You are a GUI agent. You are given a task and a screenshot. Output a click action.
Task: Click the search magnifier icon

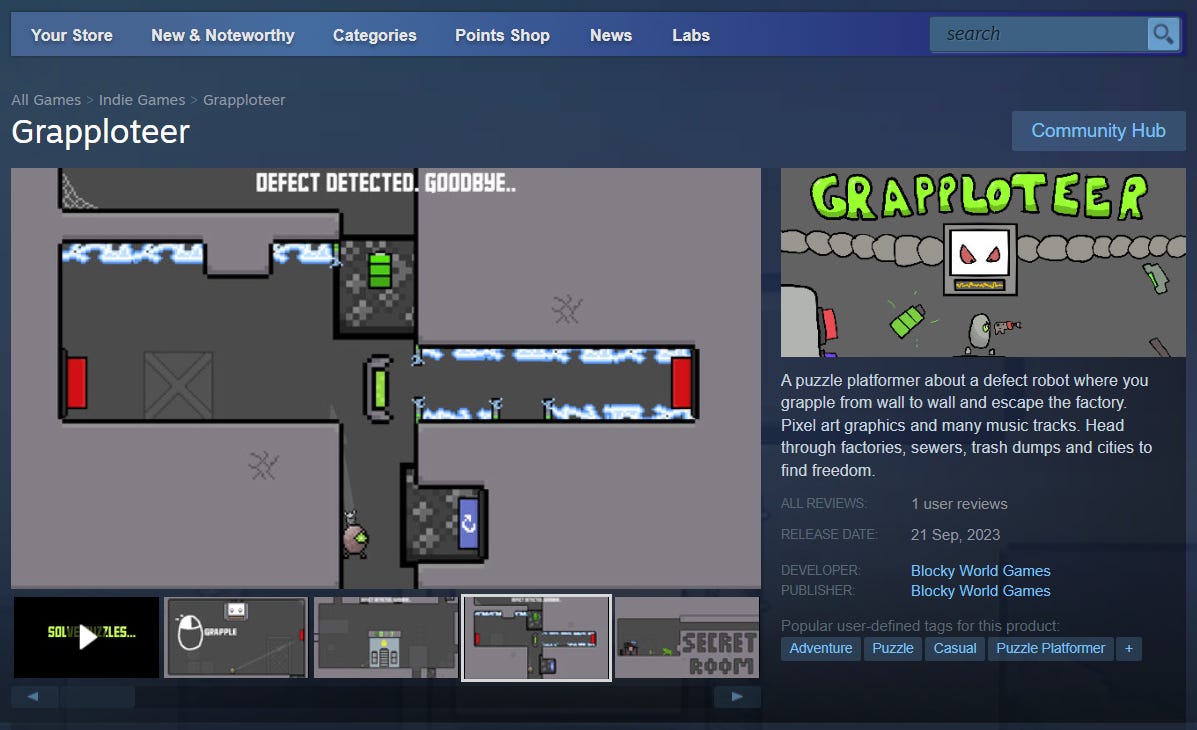1163,34
